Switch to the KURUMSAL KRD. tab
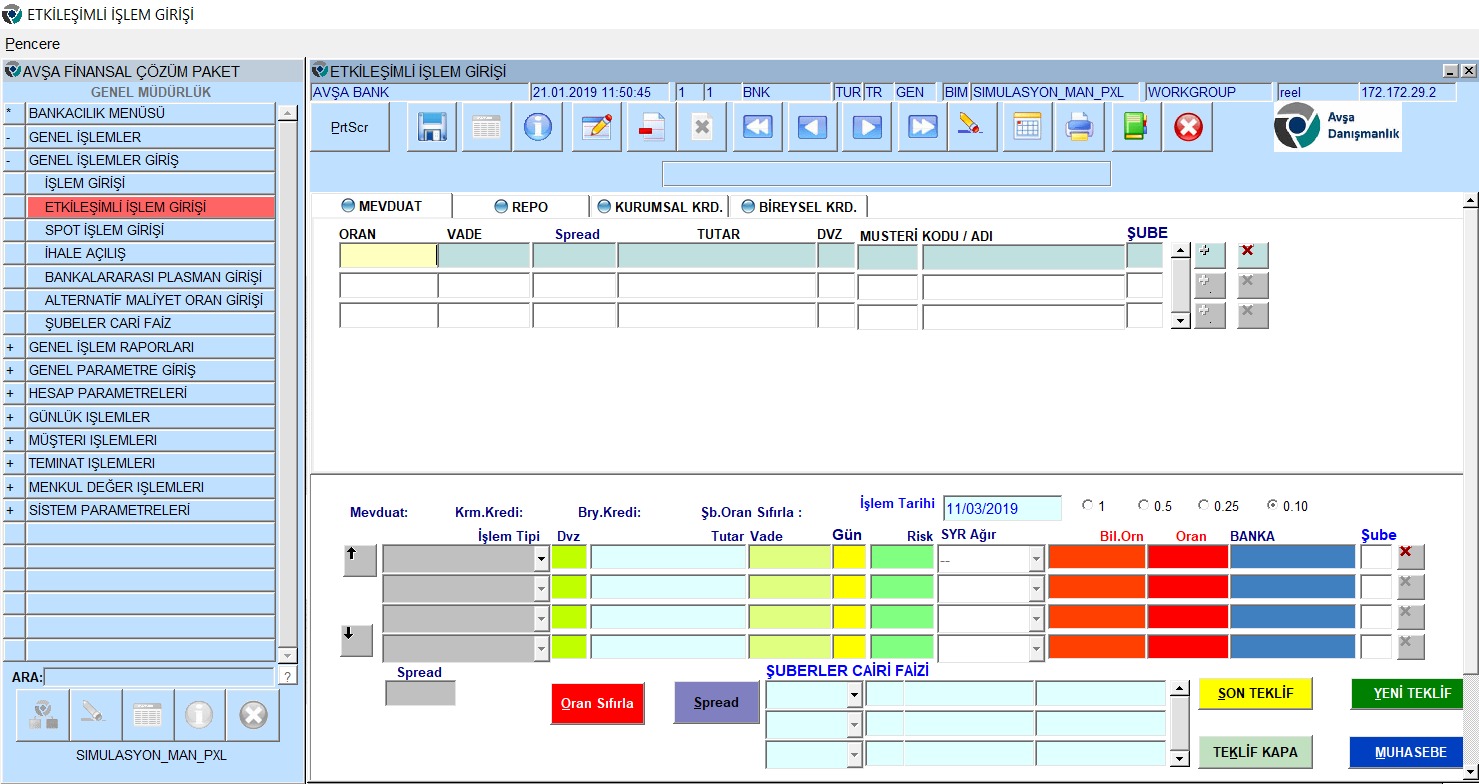This screenshot has width=1479, height=784. pyautogui.click(x=660, y=207)
